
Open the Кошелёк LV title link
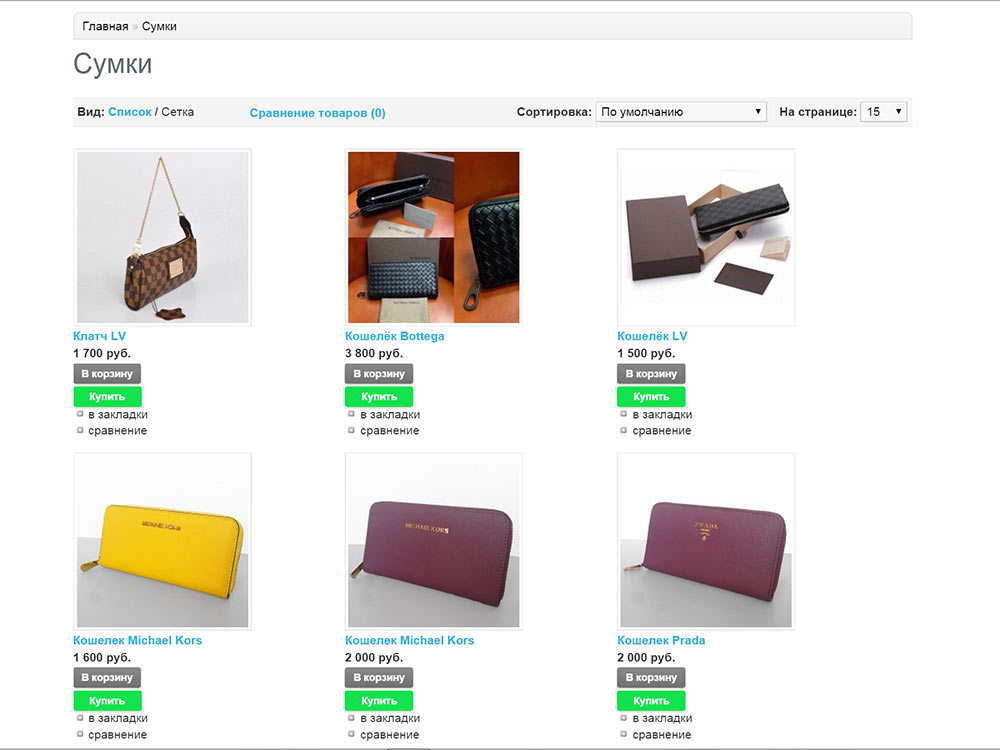pos(652,336)
